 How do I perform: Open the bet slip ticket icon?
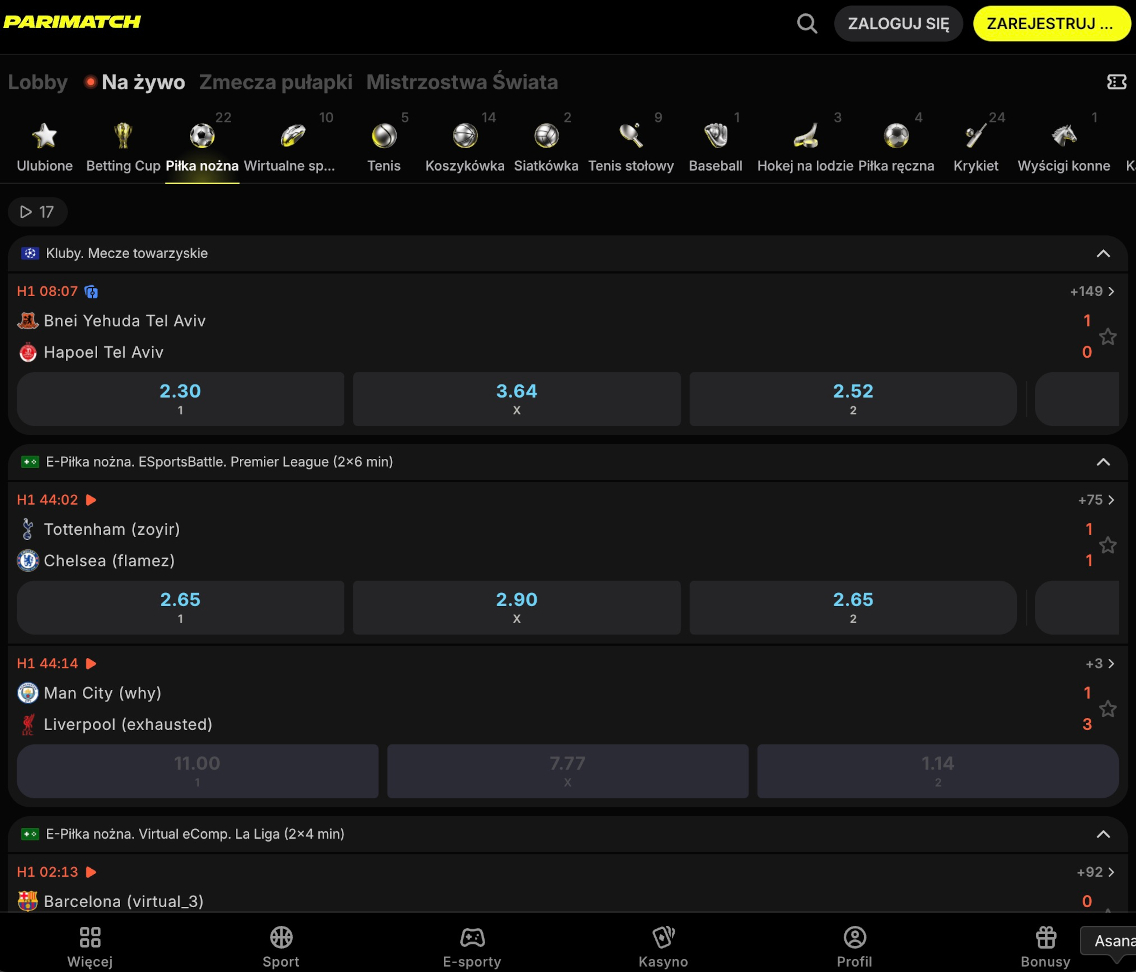click(x=1116, y=82)
